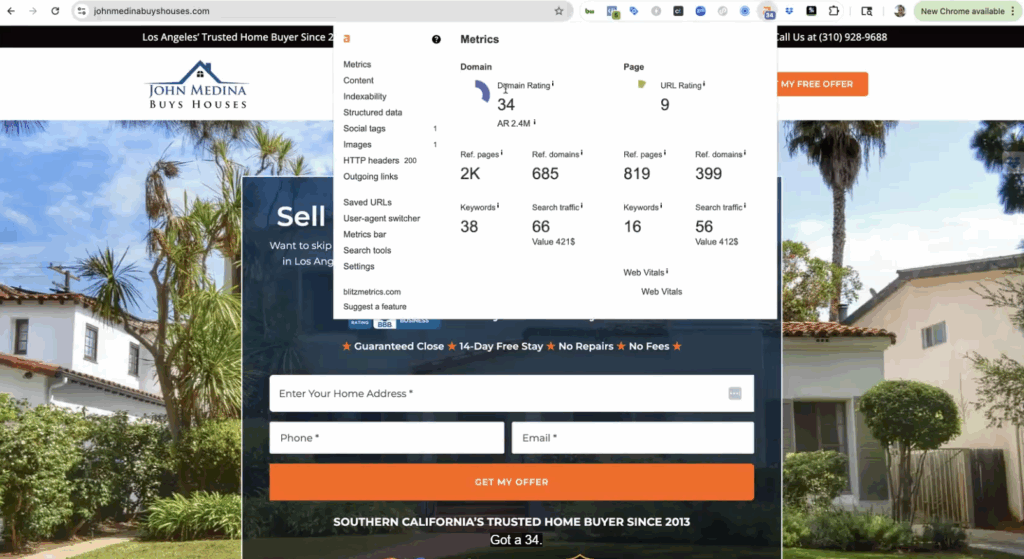Open HTTP headers report

pos(371,161)
